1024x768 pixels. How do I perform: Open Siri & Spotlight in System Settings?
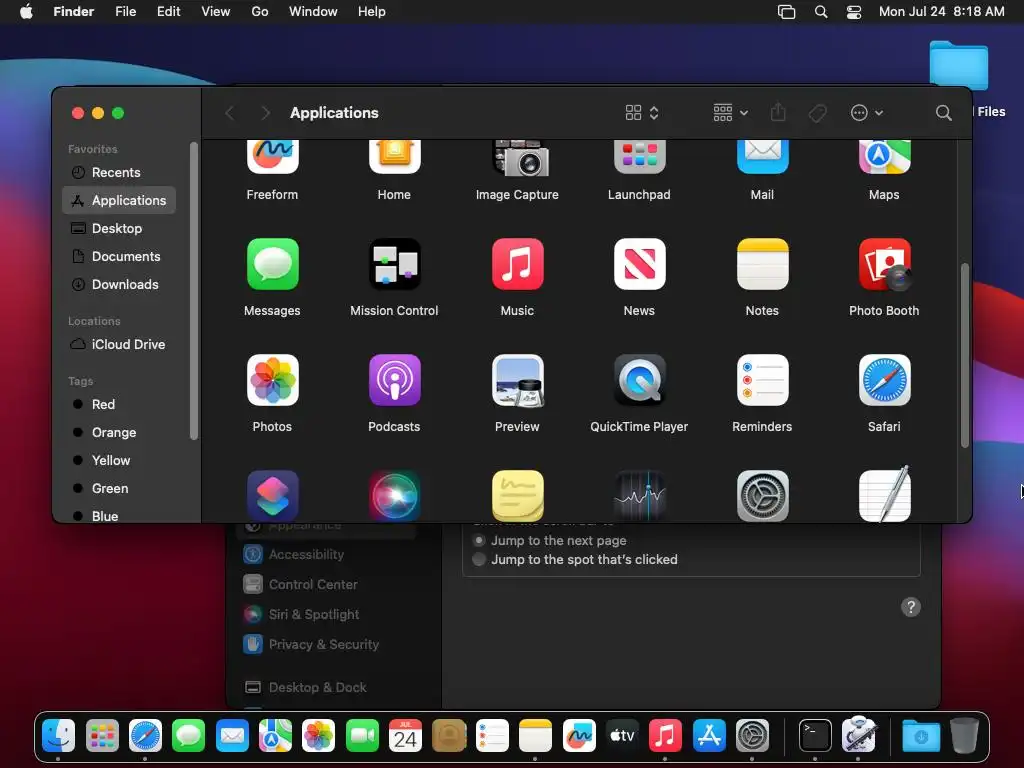point(327,615)
